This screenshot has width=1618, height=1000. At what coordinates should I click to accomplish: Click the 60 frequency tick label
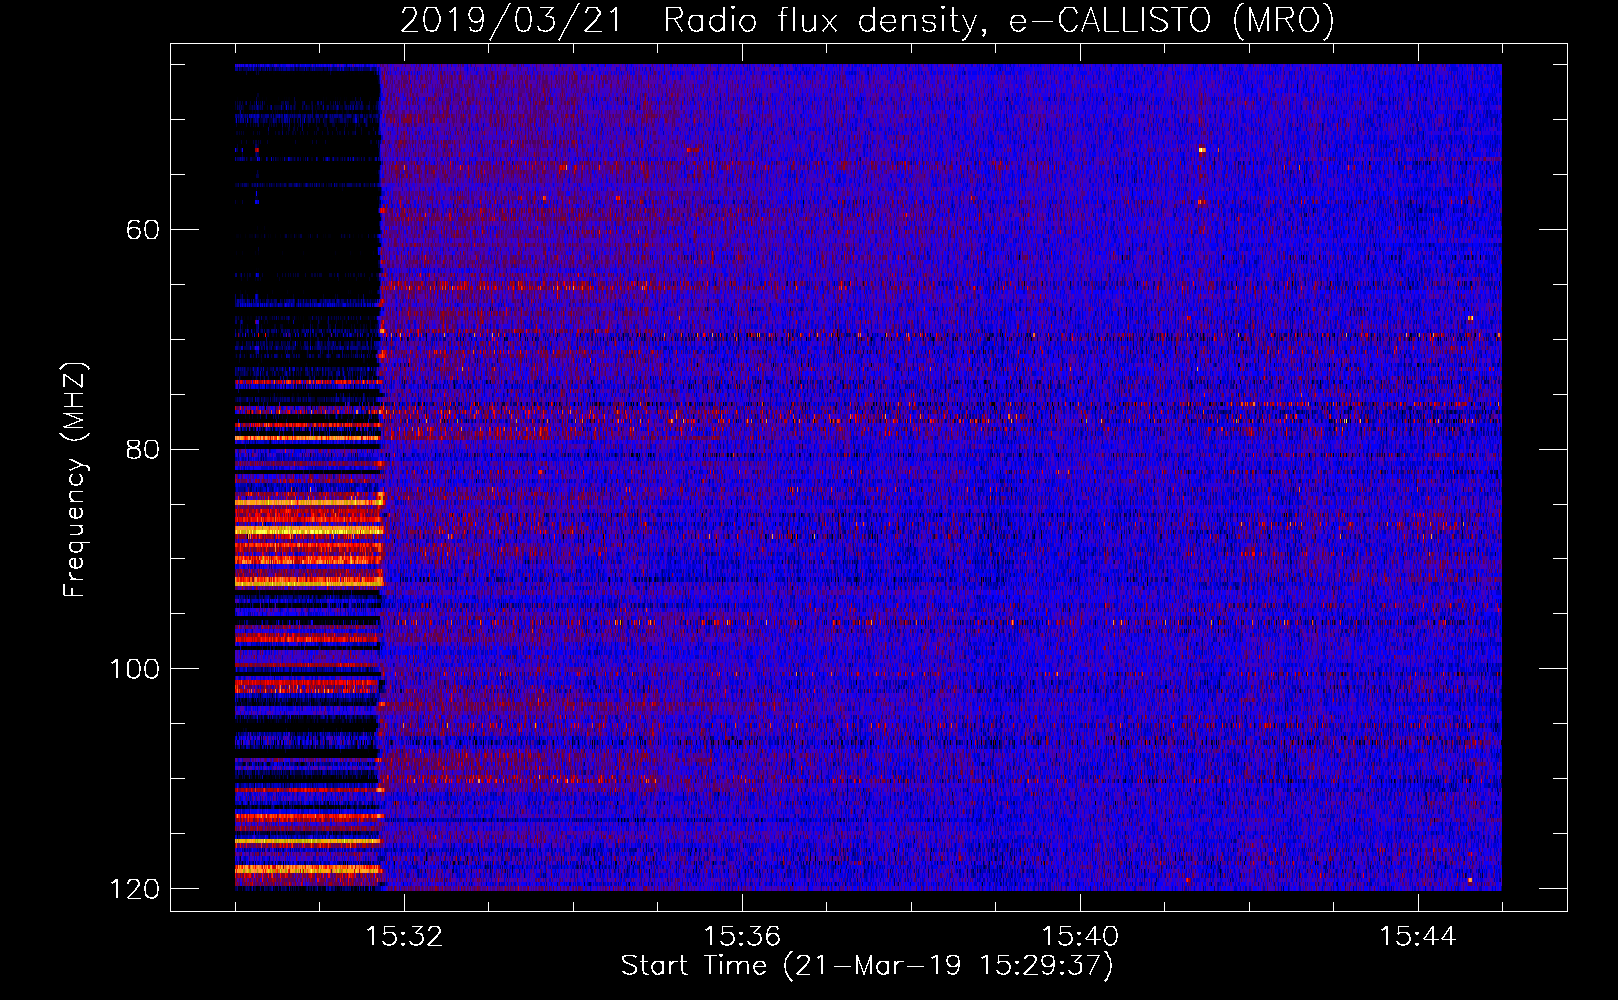(x=143, y=230)
